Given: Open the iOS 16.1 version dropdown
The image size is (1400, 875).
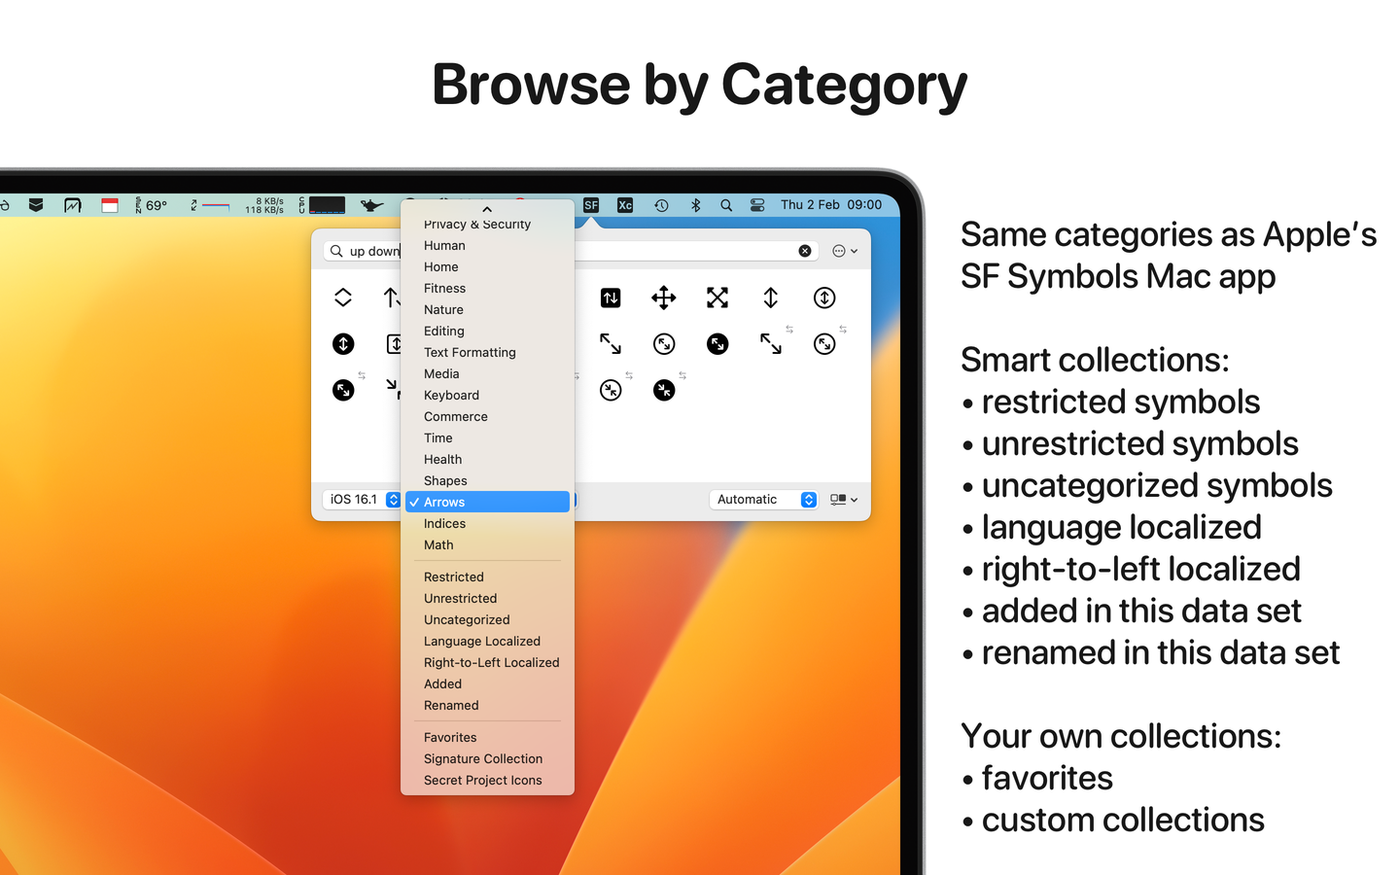Looking at the screenshot, I should tap(364, 499).
